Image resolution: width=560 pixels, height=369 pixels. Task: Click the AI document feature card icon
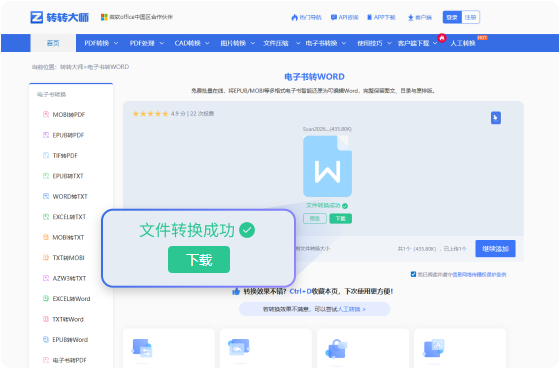pos(434,348)
